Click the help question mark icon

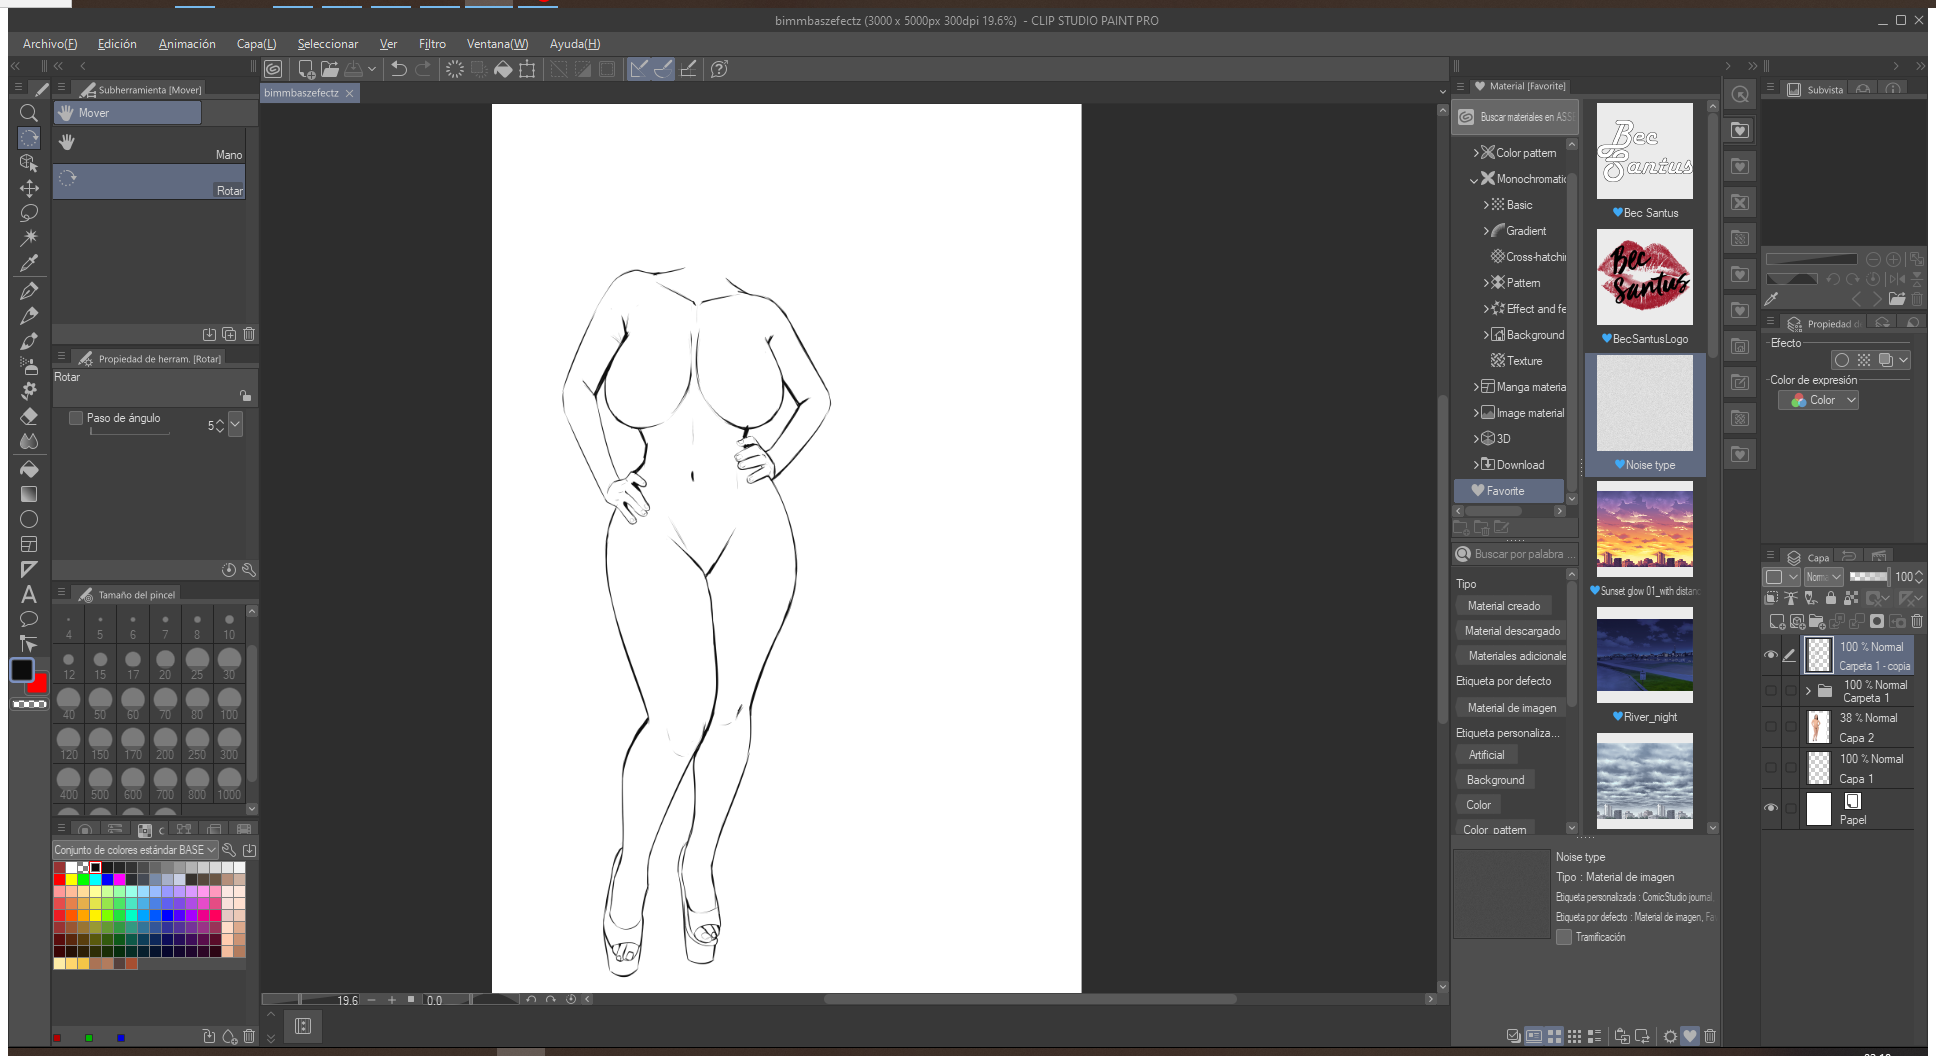[719, 69]
